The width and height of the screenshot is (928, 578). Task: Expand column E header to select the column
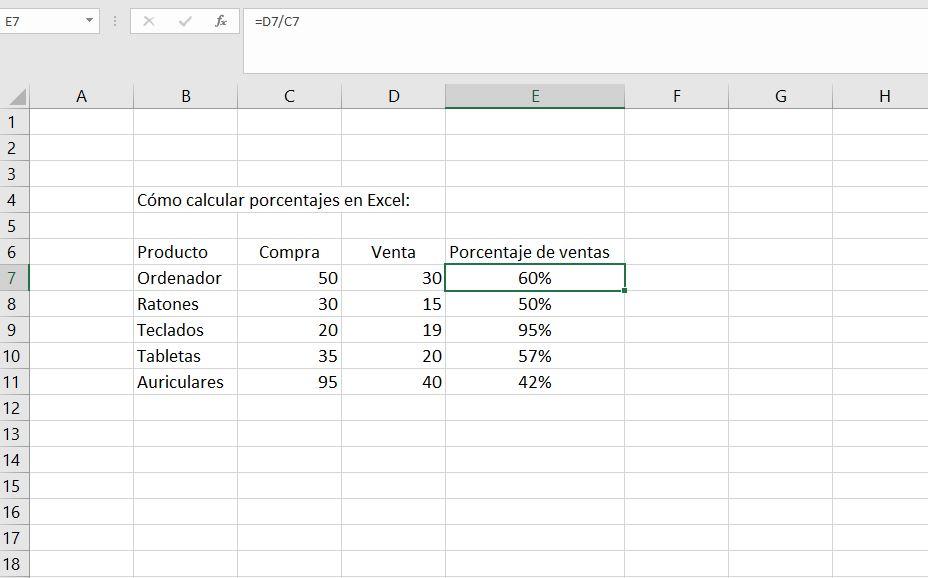(x=535, y=95)
